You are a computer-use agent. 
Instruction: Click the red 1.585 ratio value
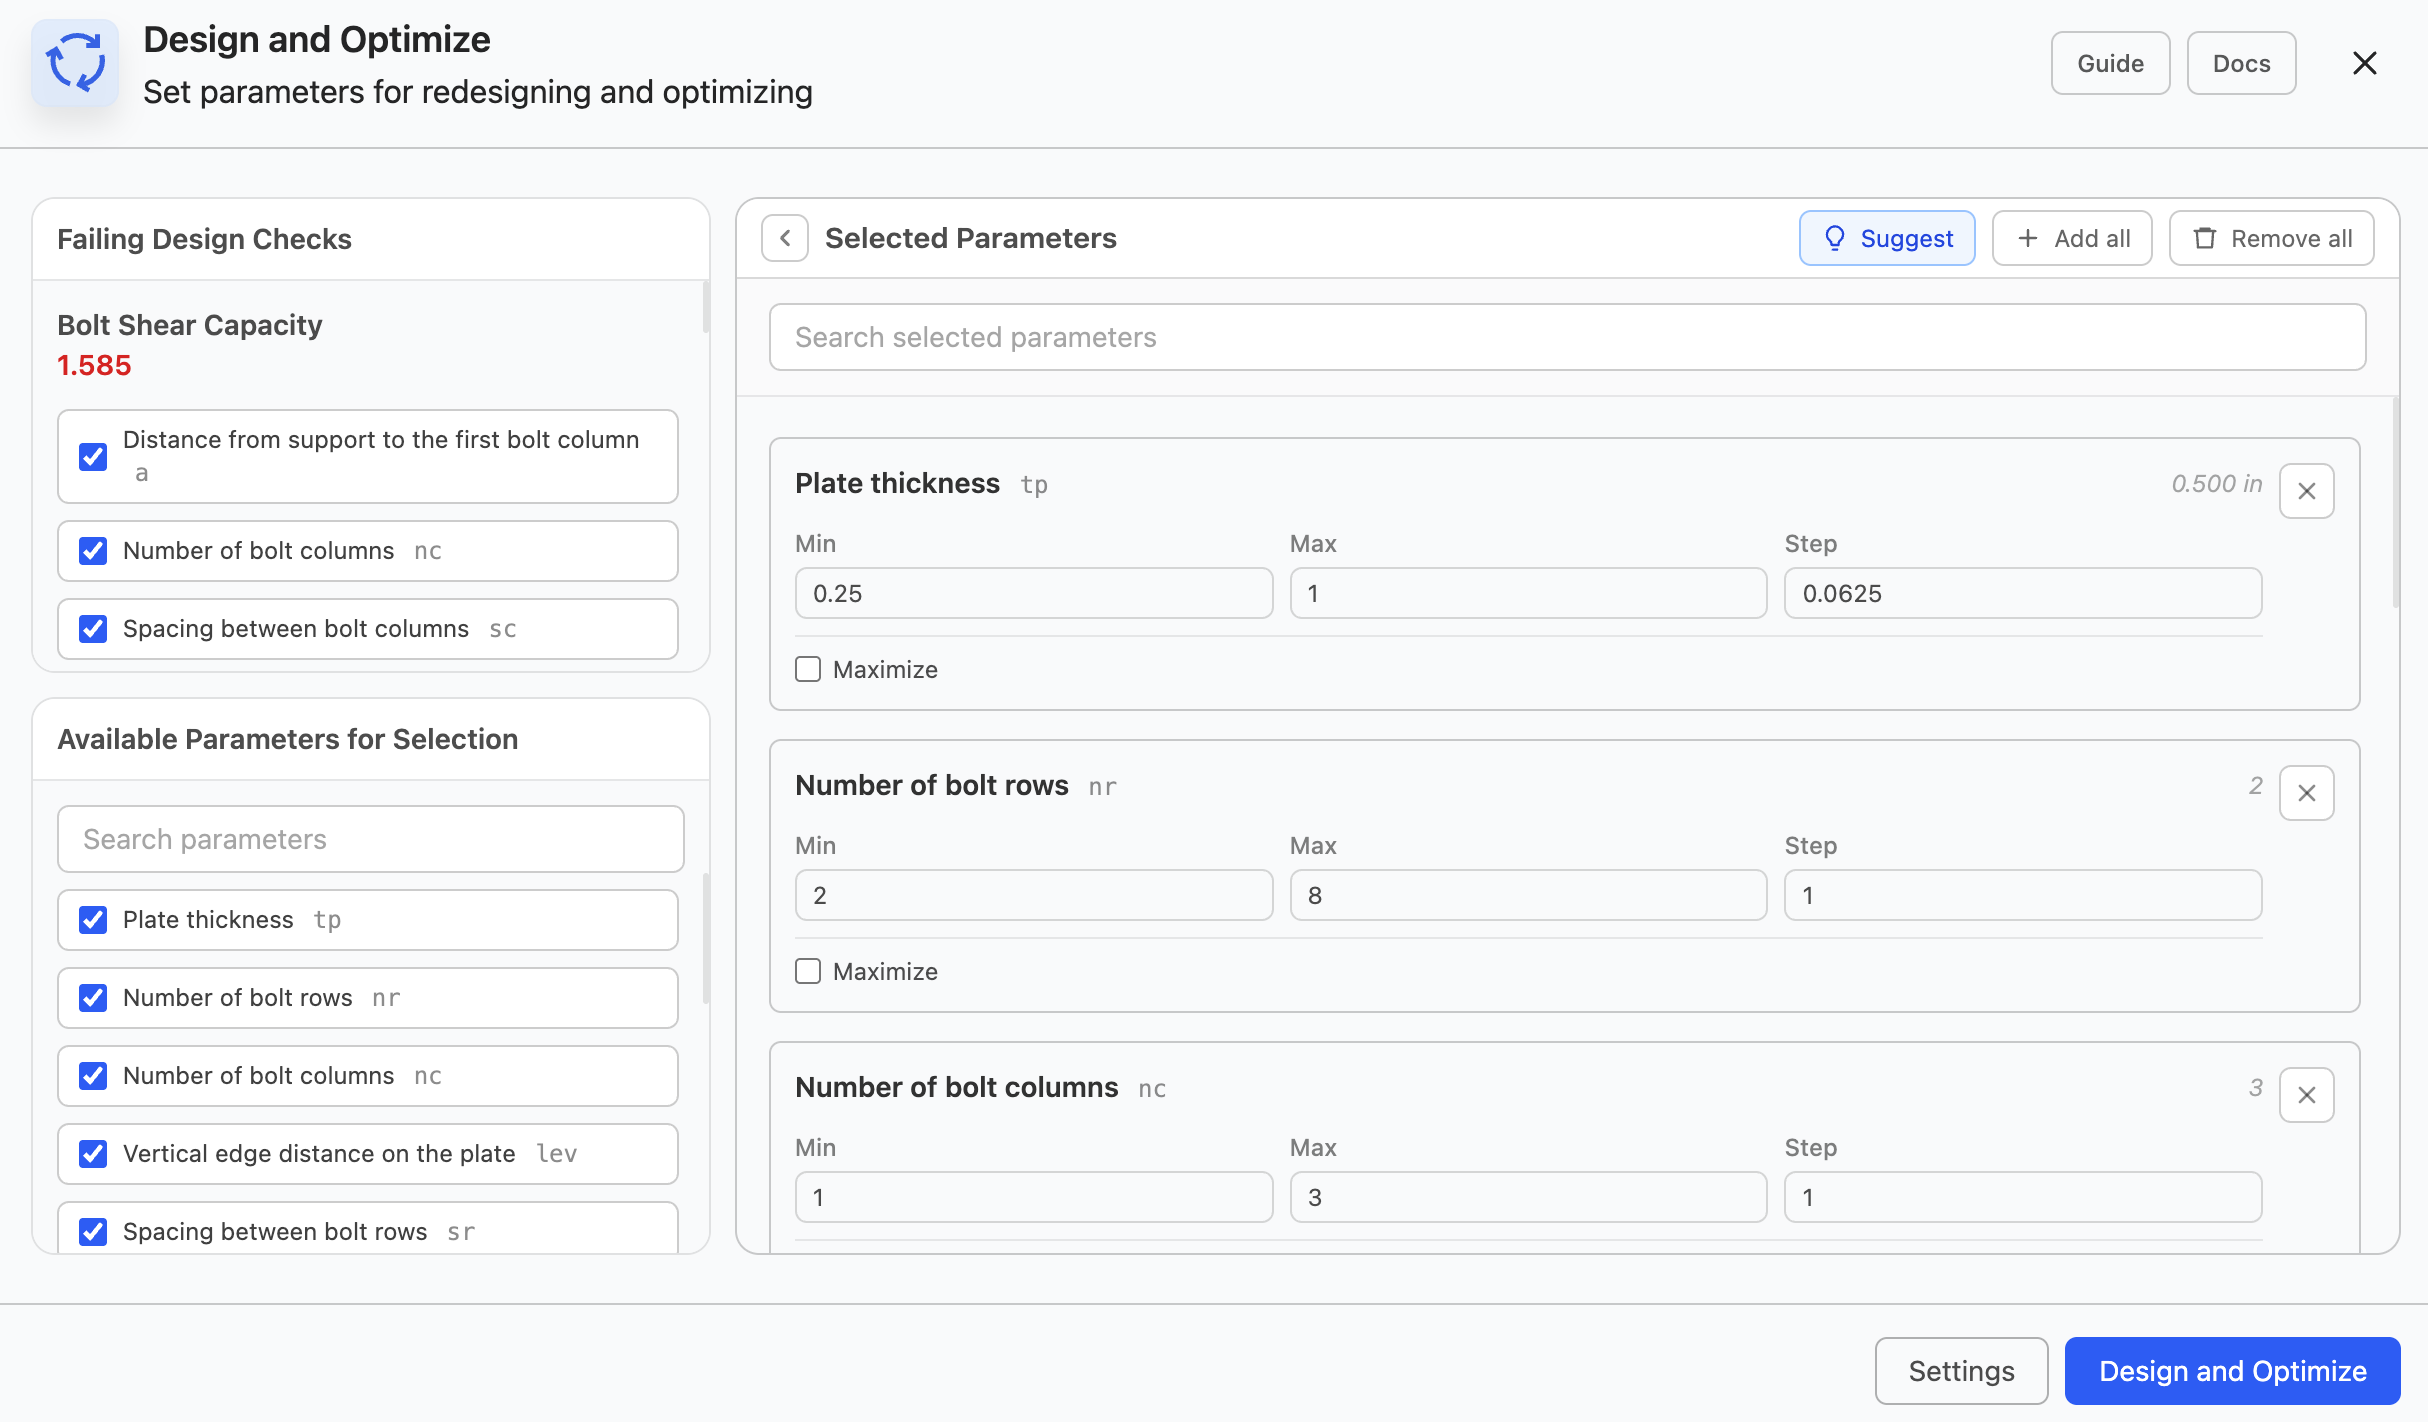pyautogui.click(x=94, y=365)
